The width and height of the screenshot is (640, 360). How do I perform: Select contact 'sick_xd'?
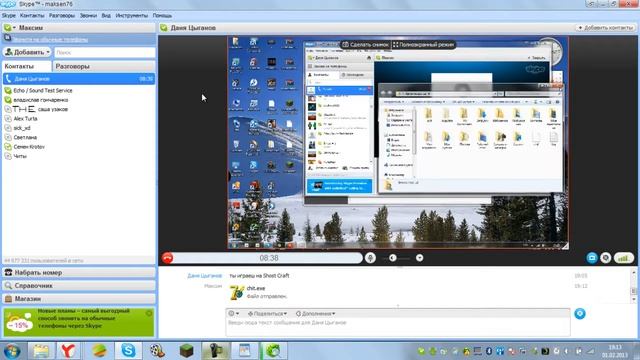click(22, 128)
